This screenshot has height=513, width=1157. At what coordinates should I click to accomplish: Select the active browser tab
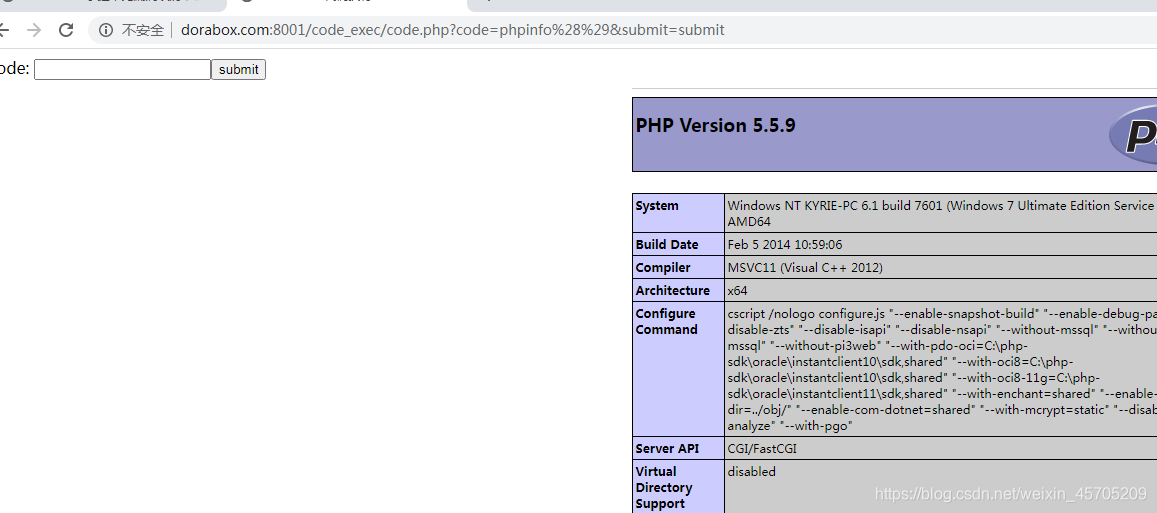[x=347, y=4]
